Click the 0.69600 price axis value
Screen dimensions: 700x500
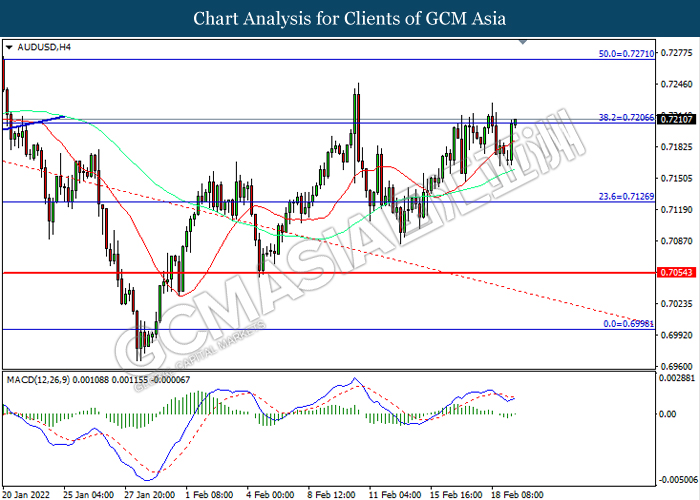point(676,366)
